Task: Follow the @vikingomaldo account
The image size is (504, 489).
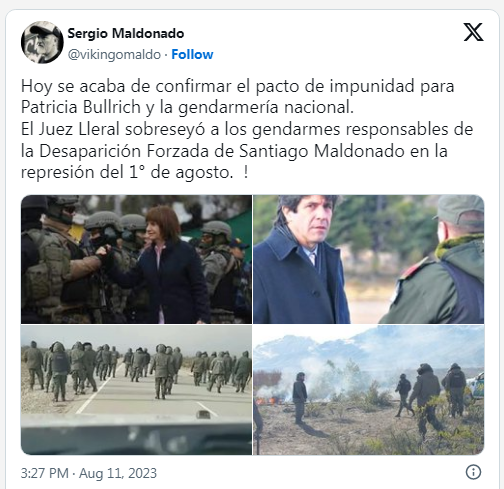Action: (192, 54)
